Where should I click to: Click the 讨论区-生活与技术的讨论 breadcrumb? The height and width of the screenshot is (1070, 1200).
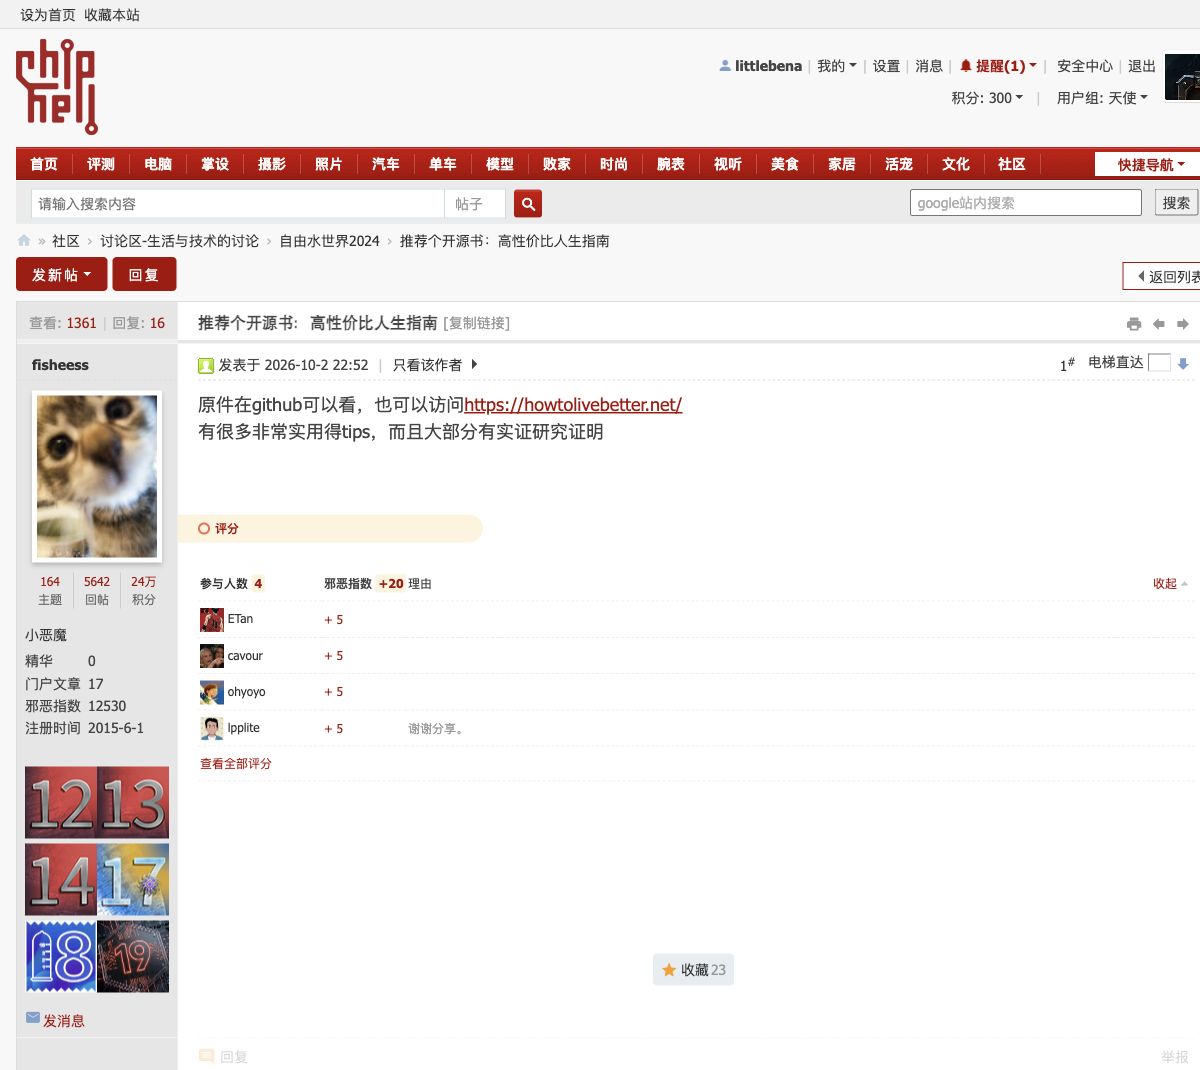point(179,241)
